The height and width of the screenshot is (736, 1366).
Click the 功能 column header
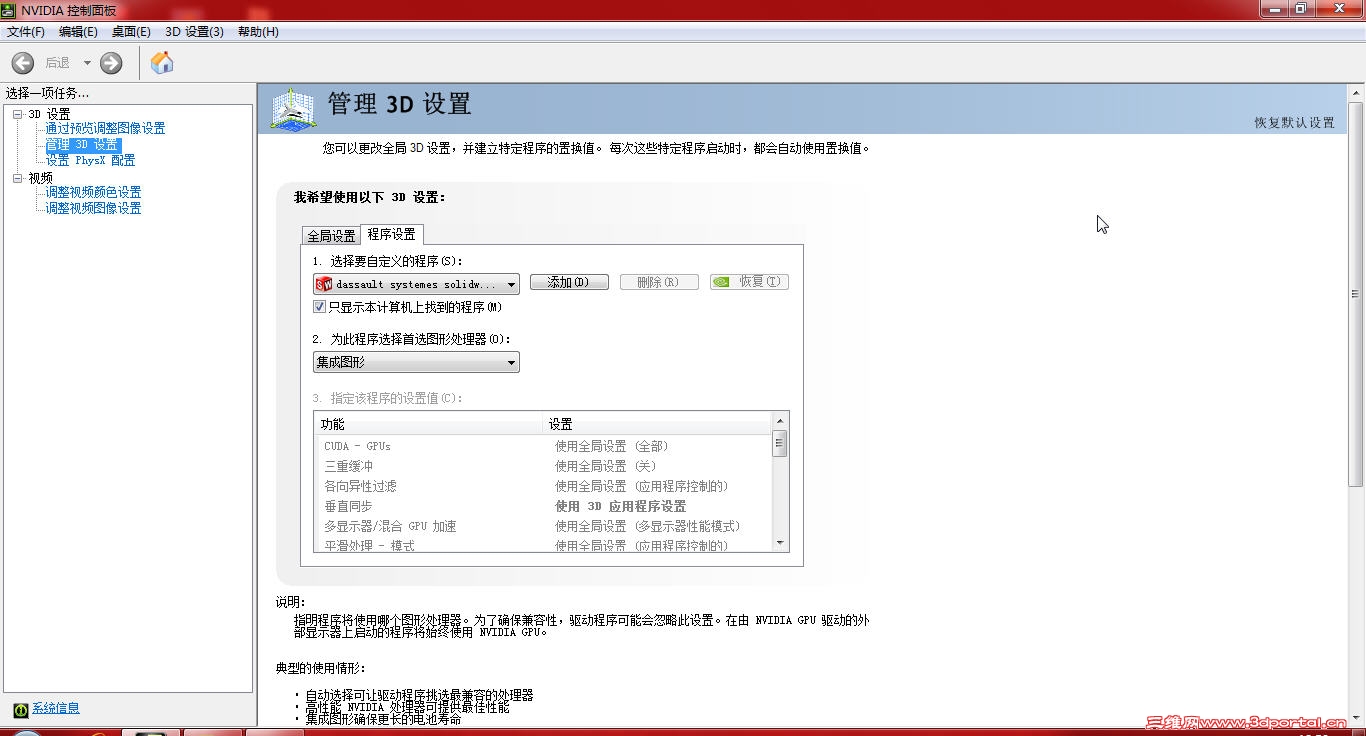[x=428, y=424]
